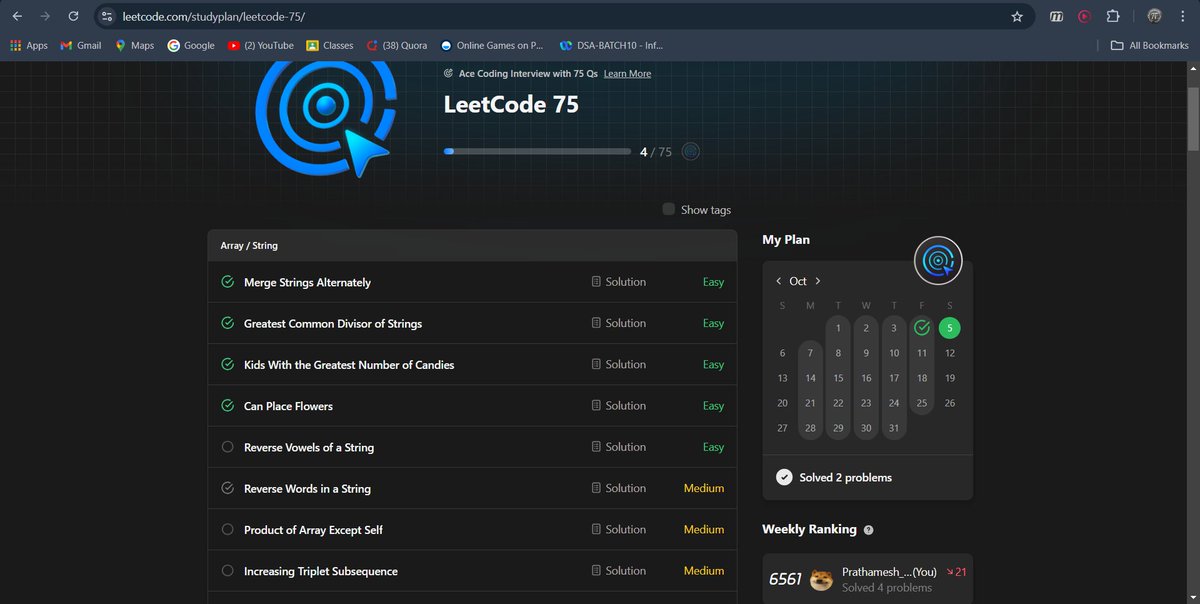Open the browser profile avatar
This screenshot has width=1200, height=604.
1154,16
